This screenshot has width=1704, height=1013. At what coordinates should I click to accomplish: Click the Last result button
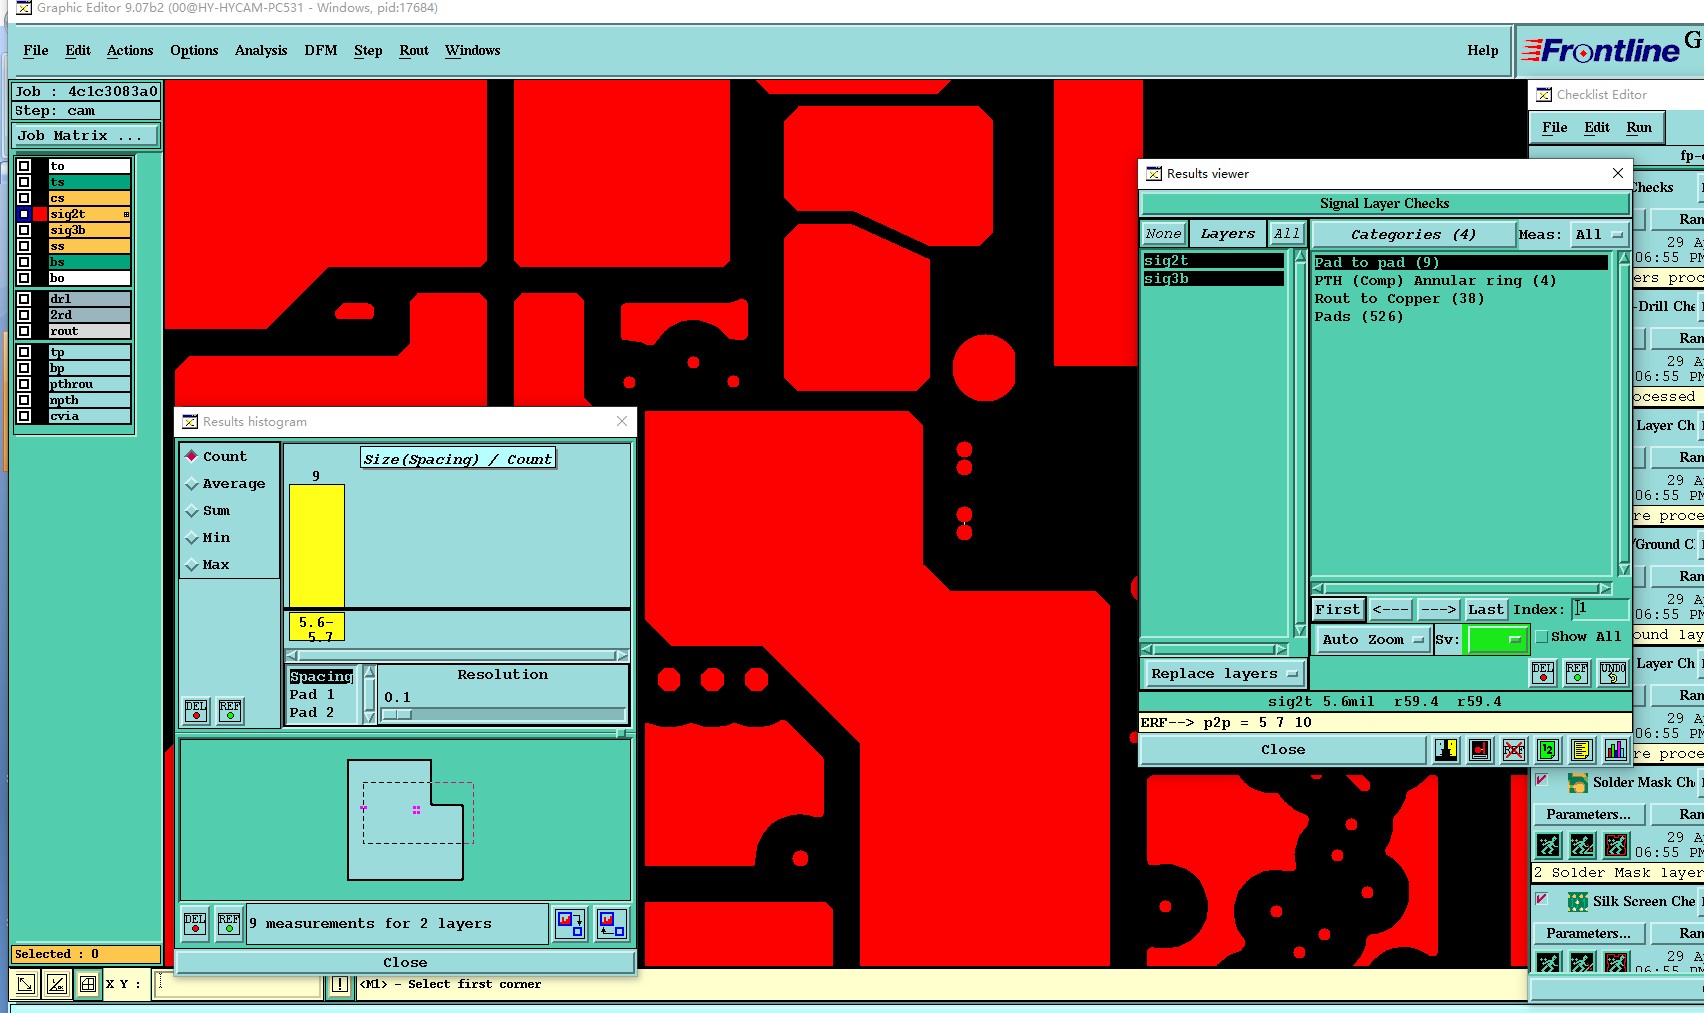click(x=1486, y=610)
